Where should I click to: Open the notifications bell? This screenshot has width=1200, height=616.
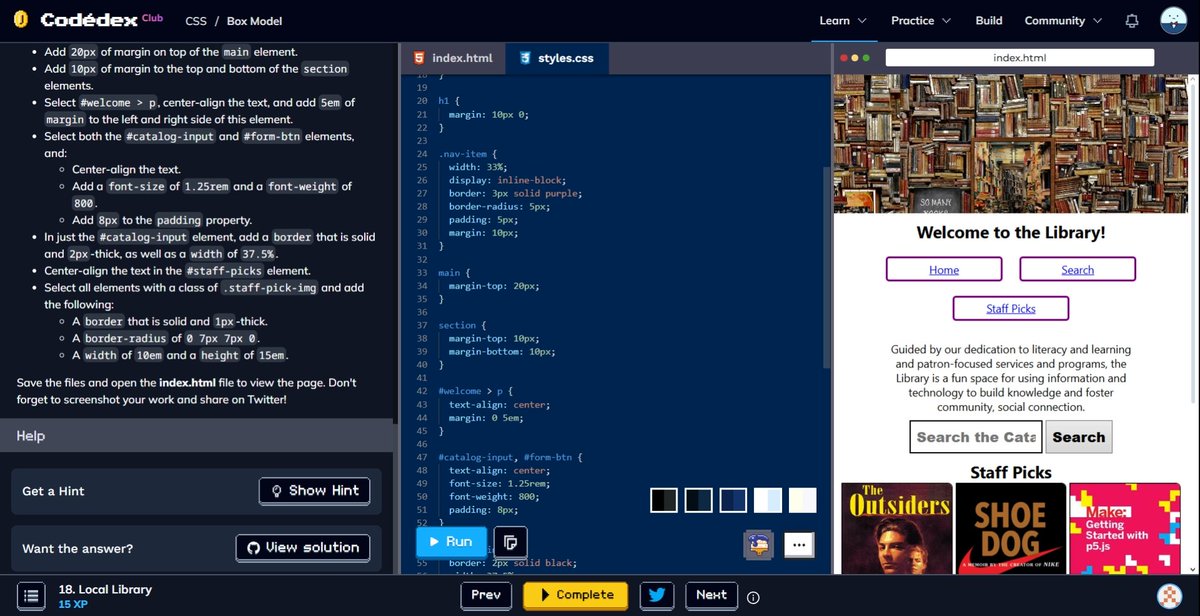coord(1132,21)
